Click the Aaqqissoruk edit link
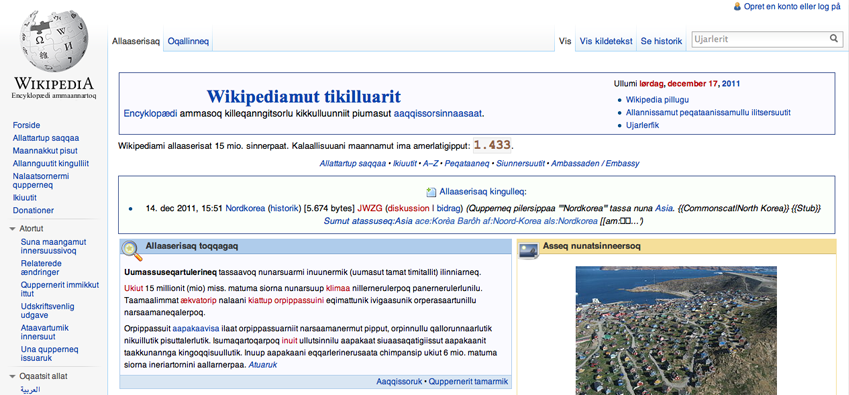Screen dimensions: 849x395 pyautogui.click(x=399, y=381)
